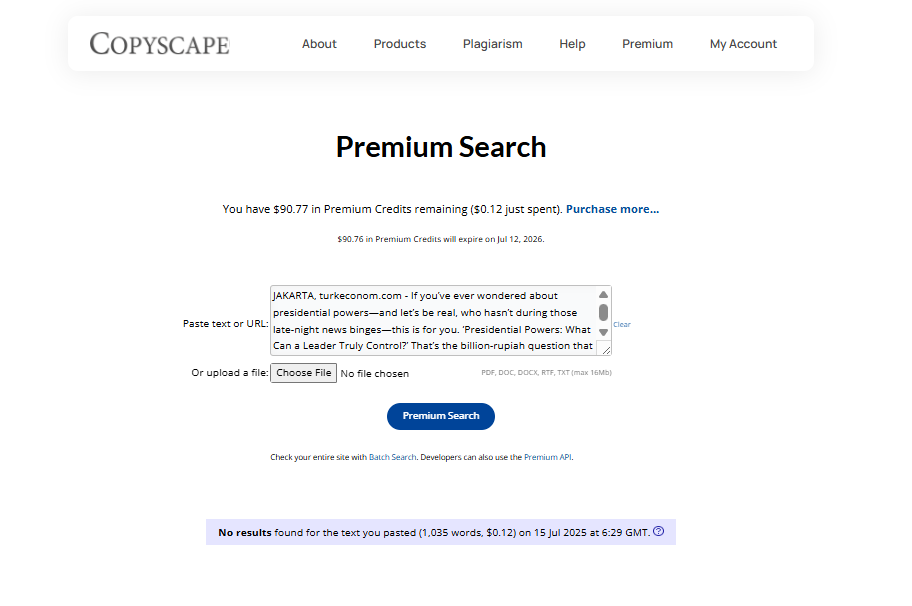Open the Products menu
912x606 pixels.
(400, 44)
